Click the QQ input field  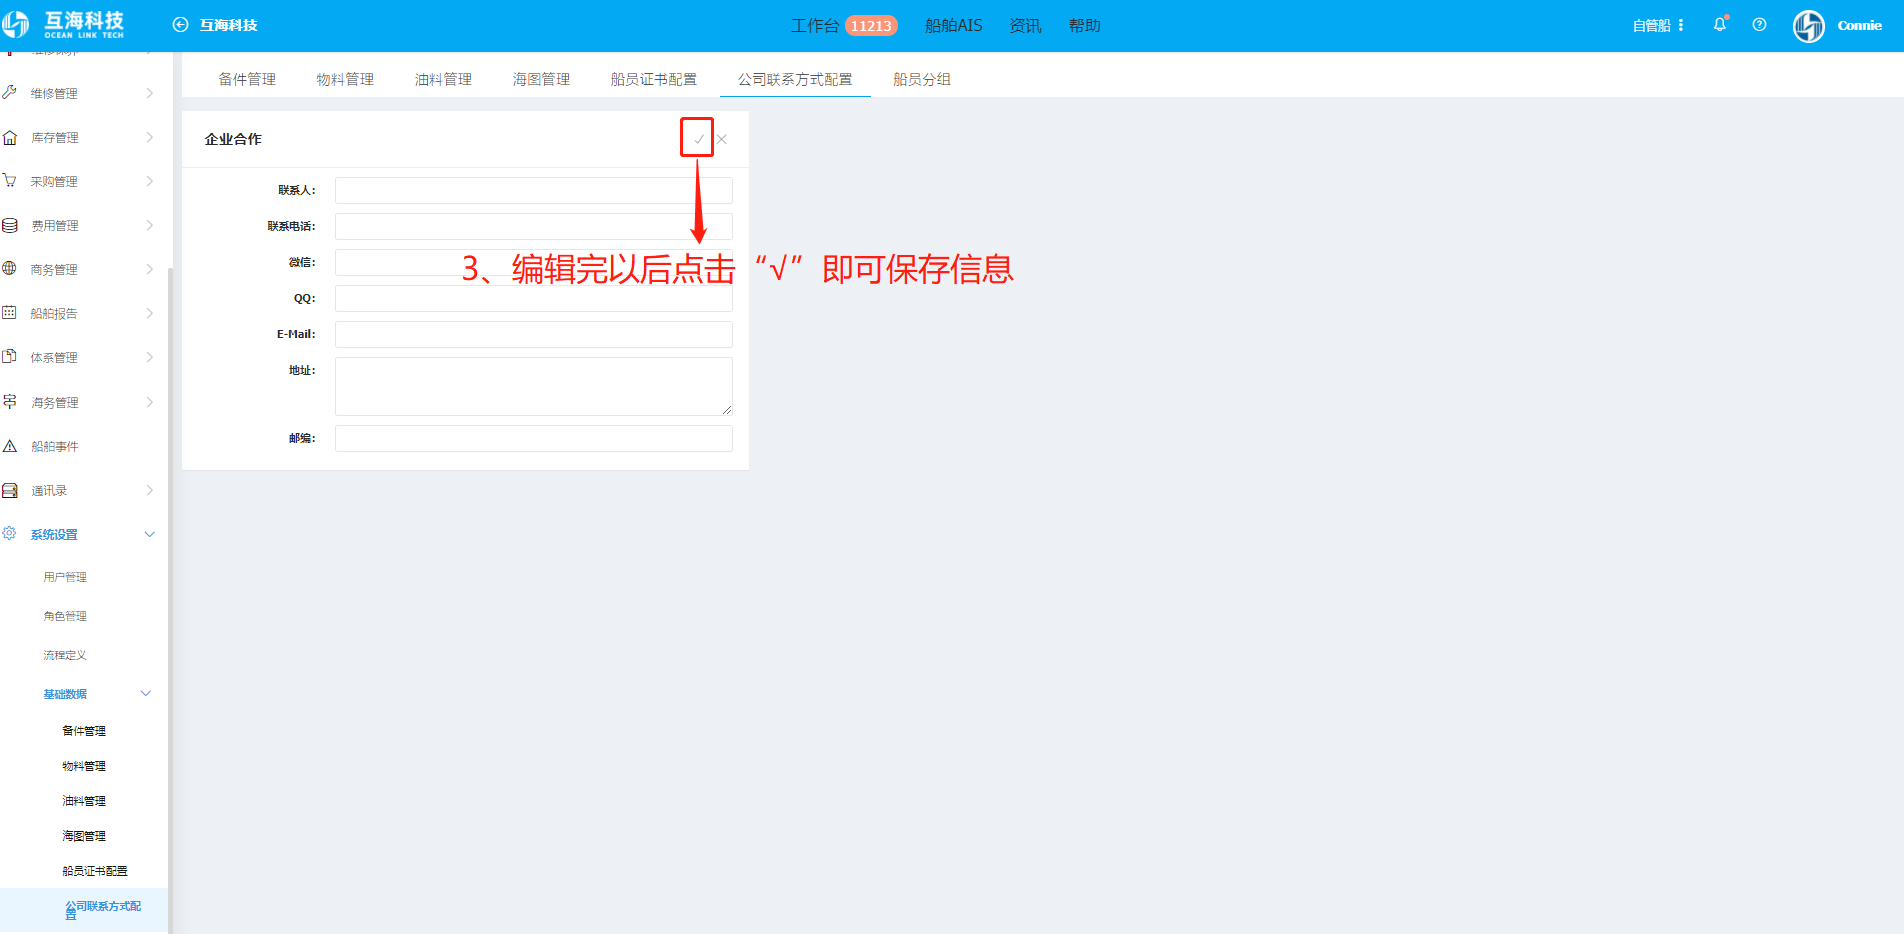click(x=534, y=298)
